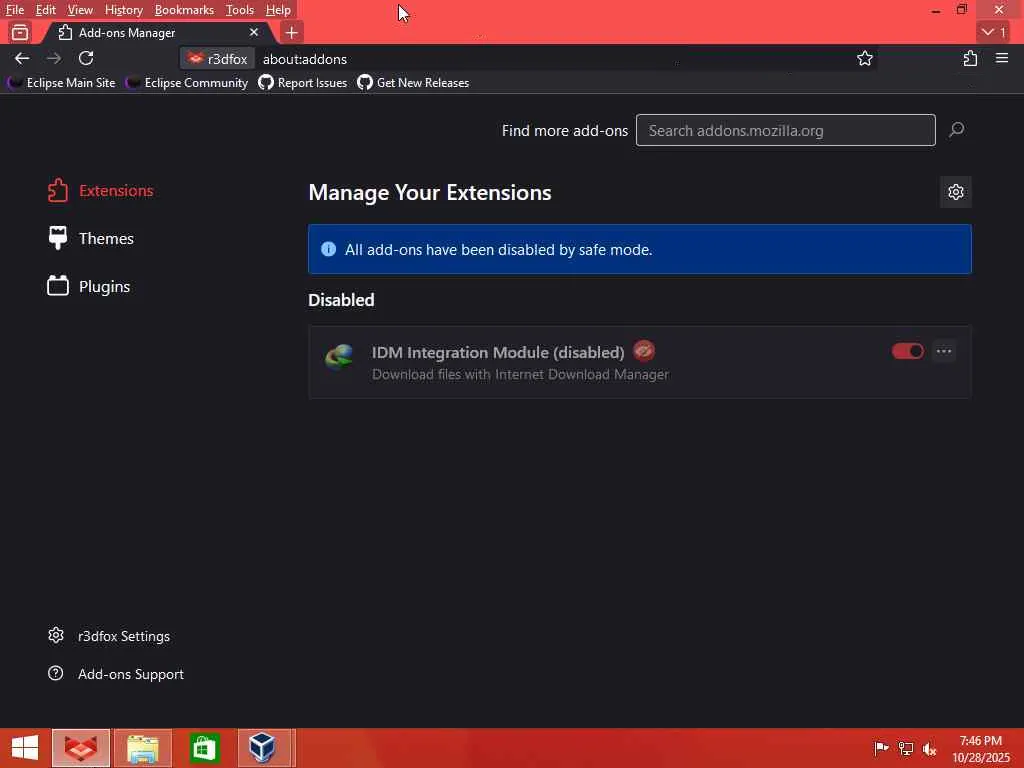Viewport: 1024px width, 768px height.
Task: Click the info icon in safe mode banner
Action: pos(328,249)
